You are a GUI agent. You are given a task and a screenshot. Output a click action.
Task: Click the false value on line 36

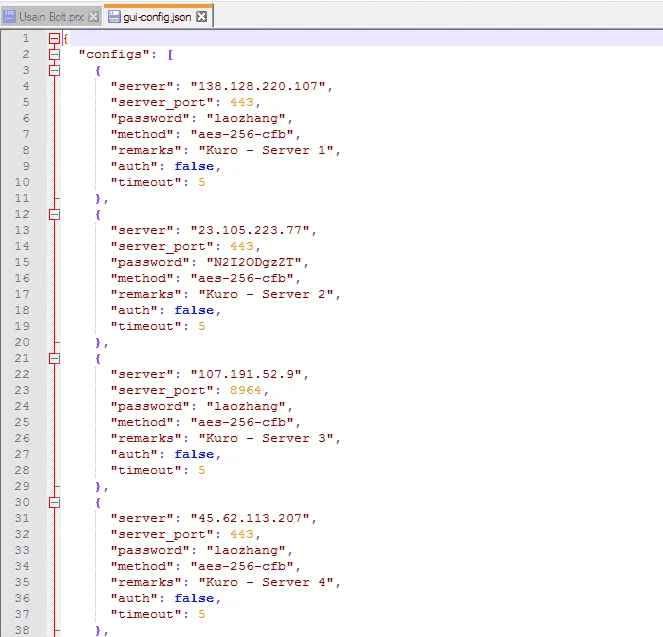[x=194, y=599]
